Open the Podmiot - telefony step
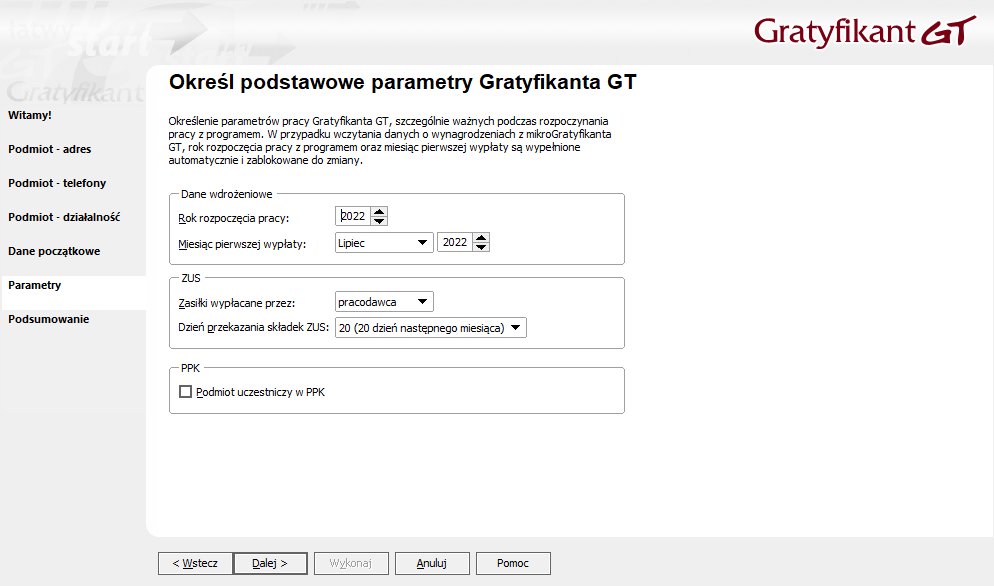The image size is (994, 586). [x=57, y=183]
